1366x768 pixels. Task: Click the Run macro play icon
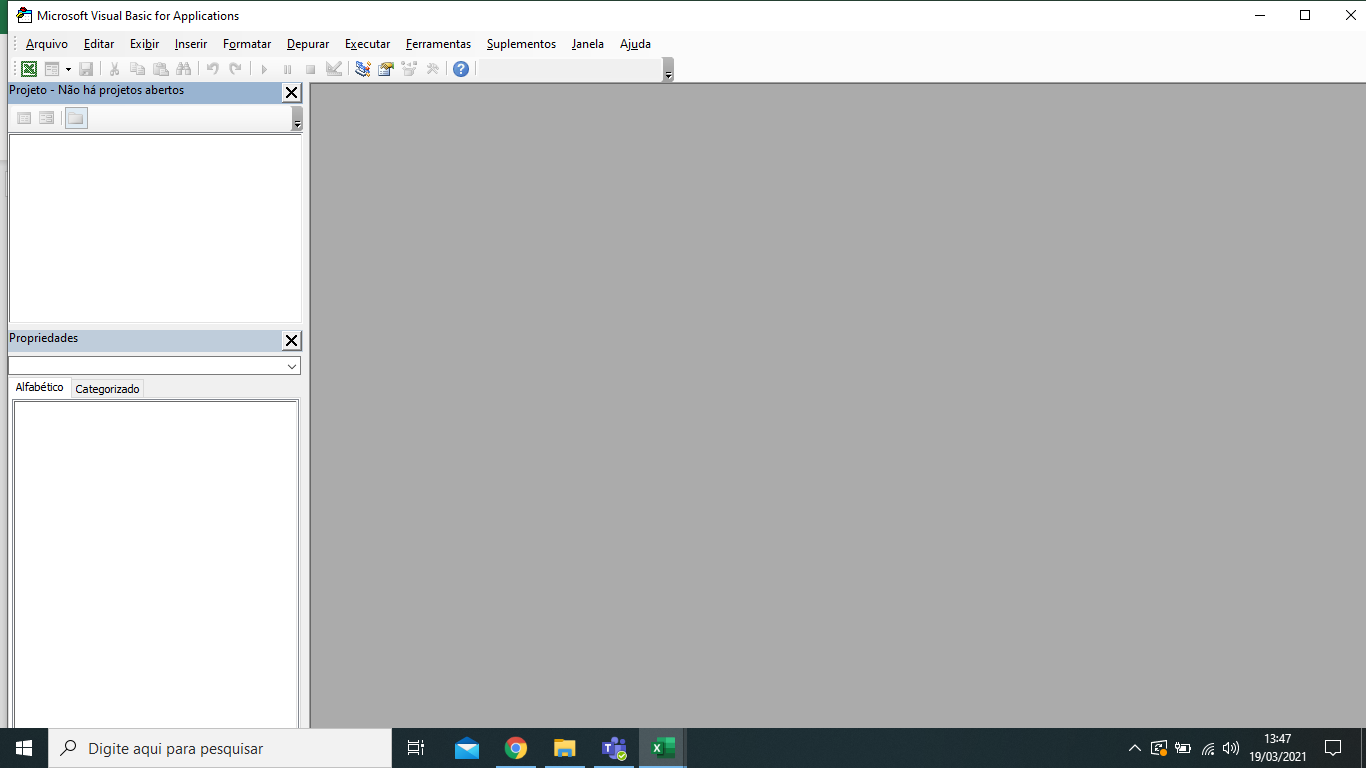[x=264, y=69]
